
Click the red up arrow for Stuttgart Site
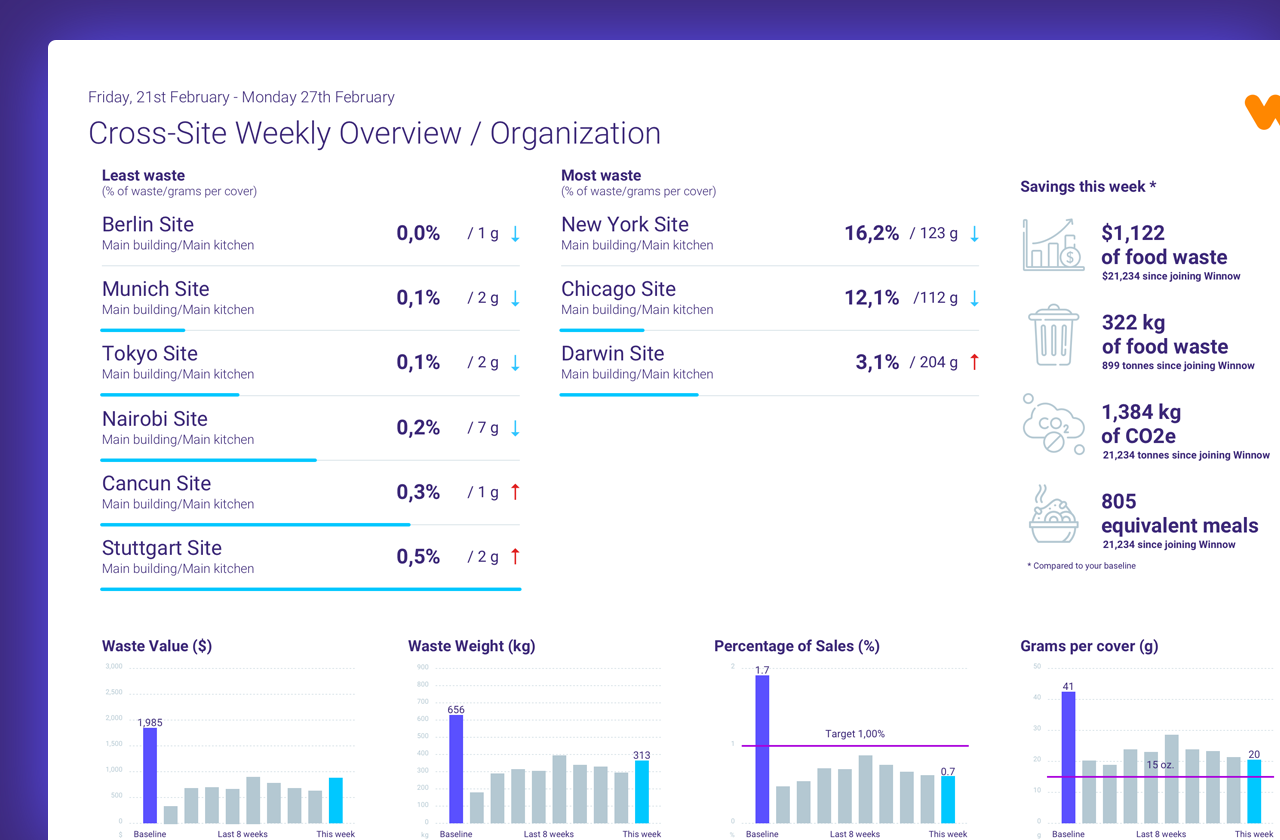click(x=515, y=557)
